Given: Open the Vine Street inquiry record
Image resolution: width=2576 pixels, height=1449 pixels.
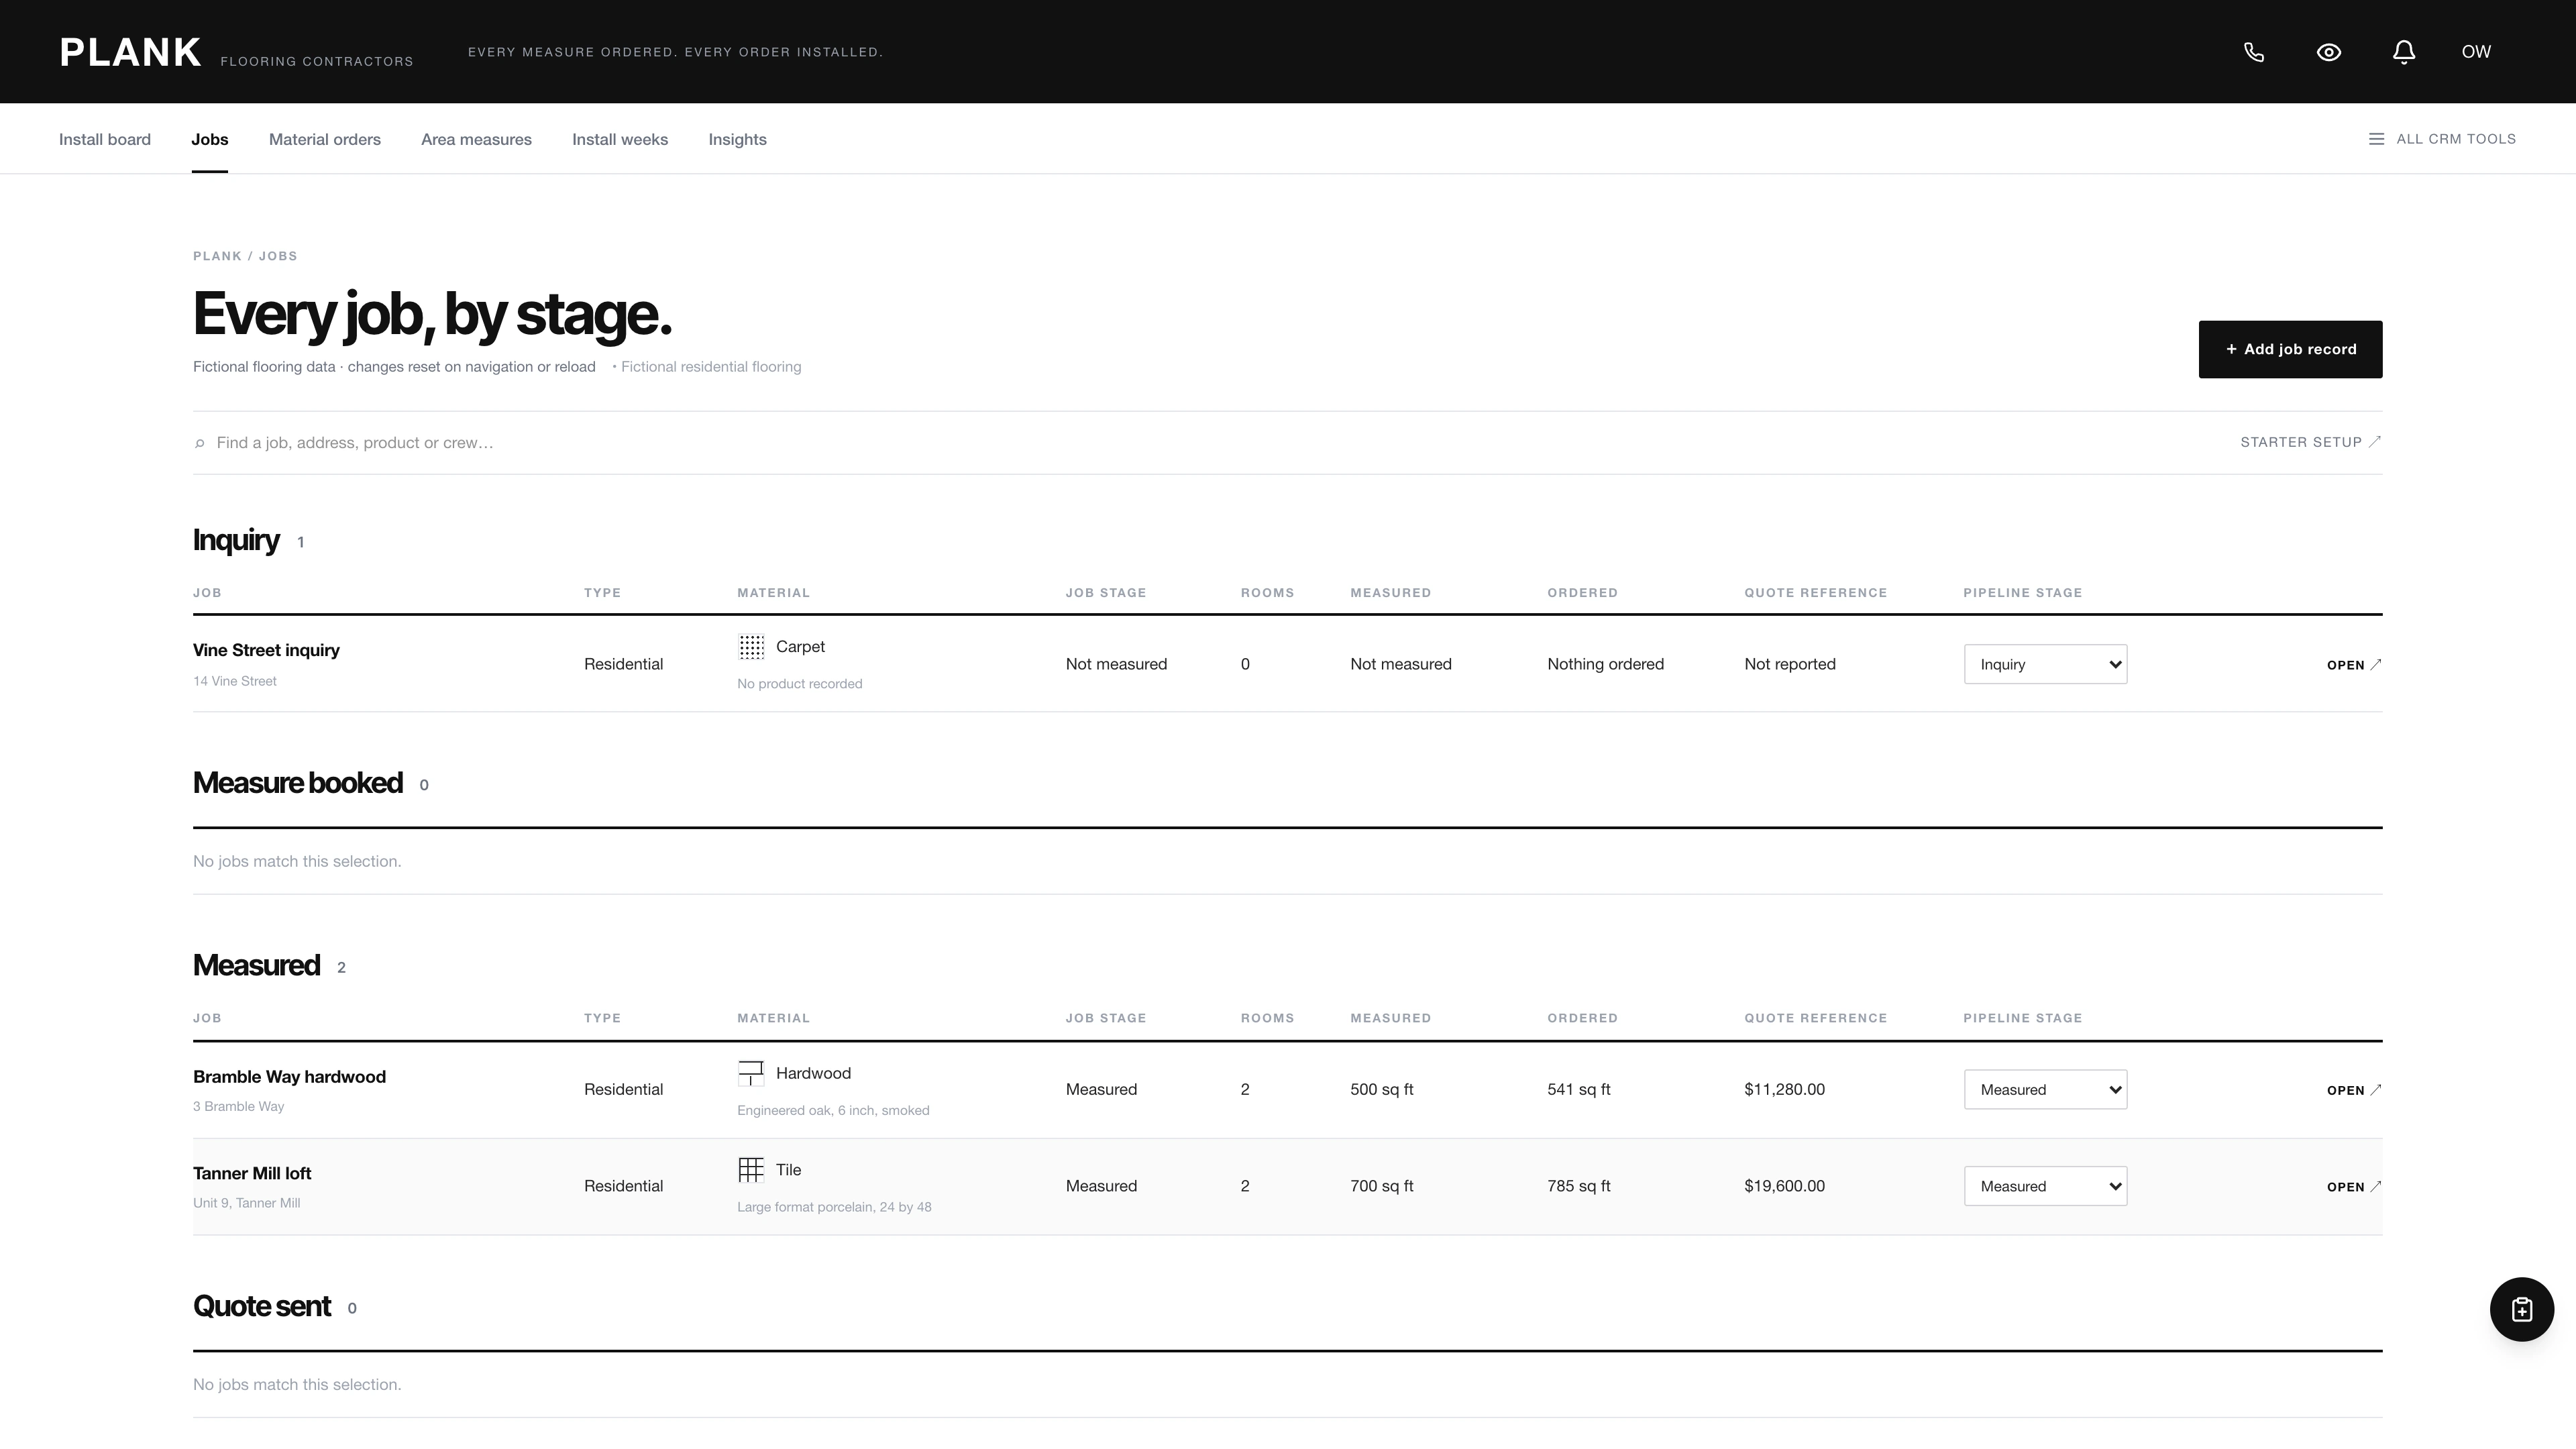Looking at the screenshot, I should click(2354, 665).
